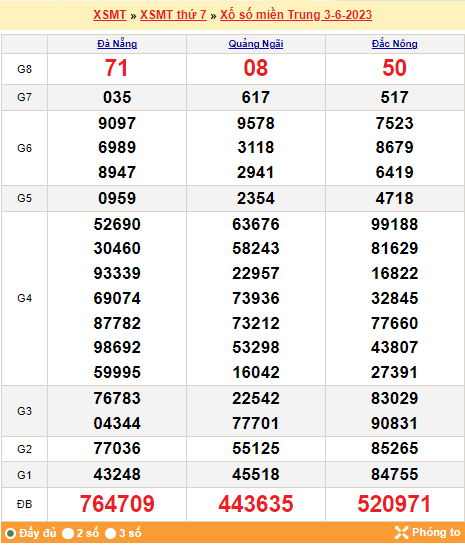The width and height of the screenshot is (465, 545).
Task: Select the 2 số radio option
Action: point(67,533)
